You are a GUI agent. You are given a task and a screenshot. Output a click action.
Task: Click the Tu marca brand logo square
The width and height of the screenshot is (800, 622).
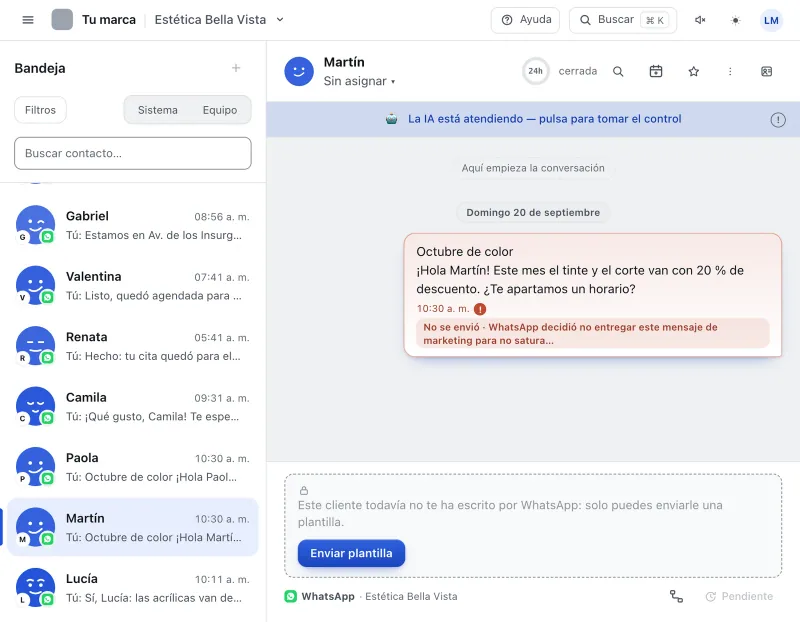coord(62,20)
